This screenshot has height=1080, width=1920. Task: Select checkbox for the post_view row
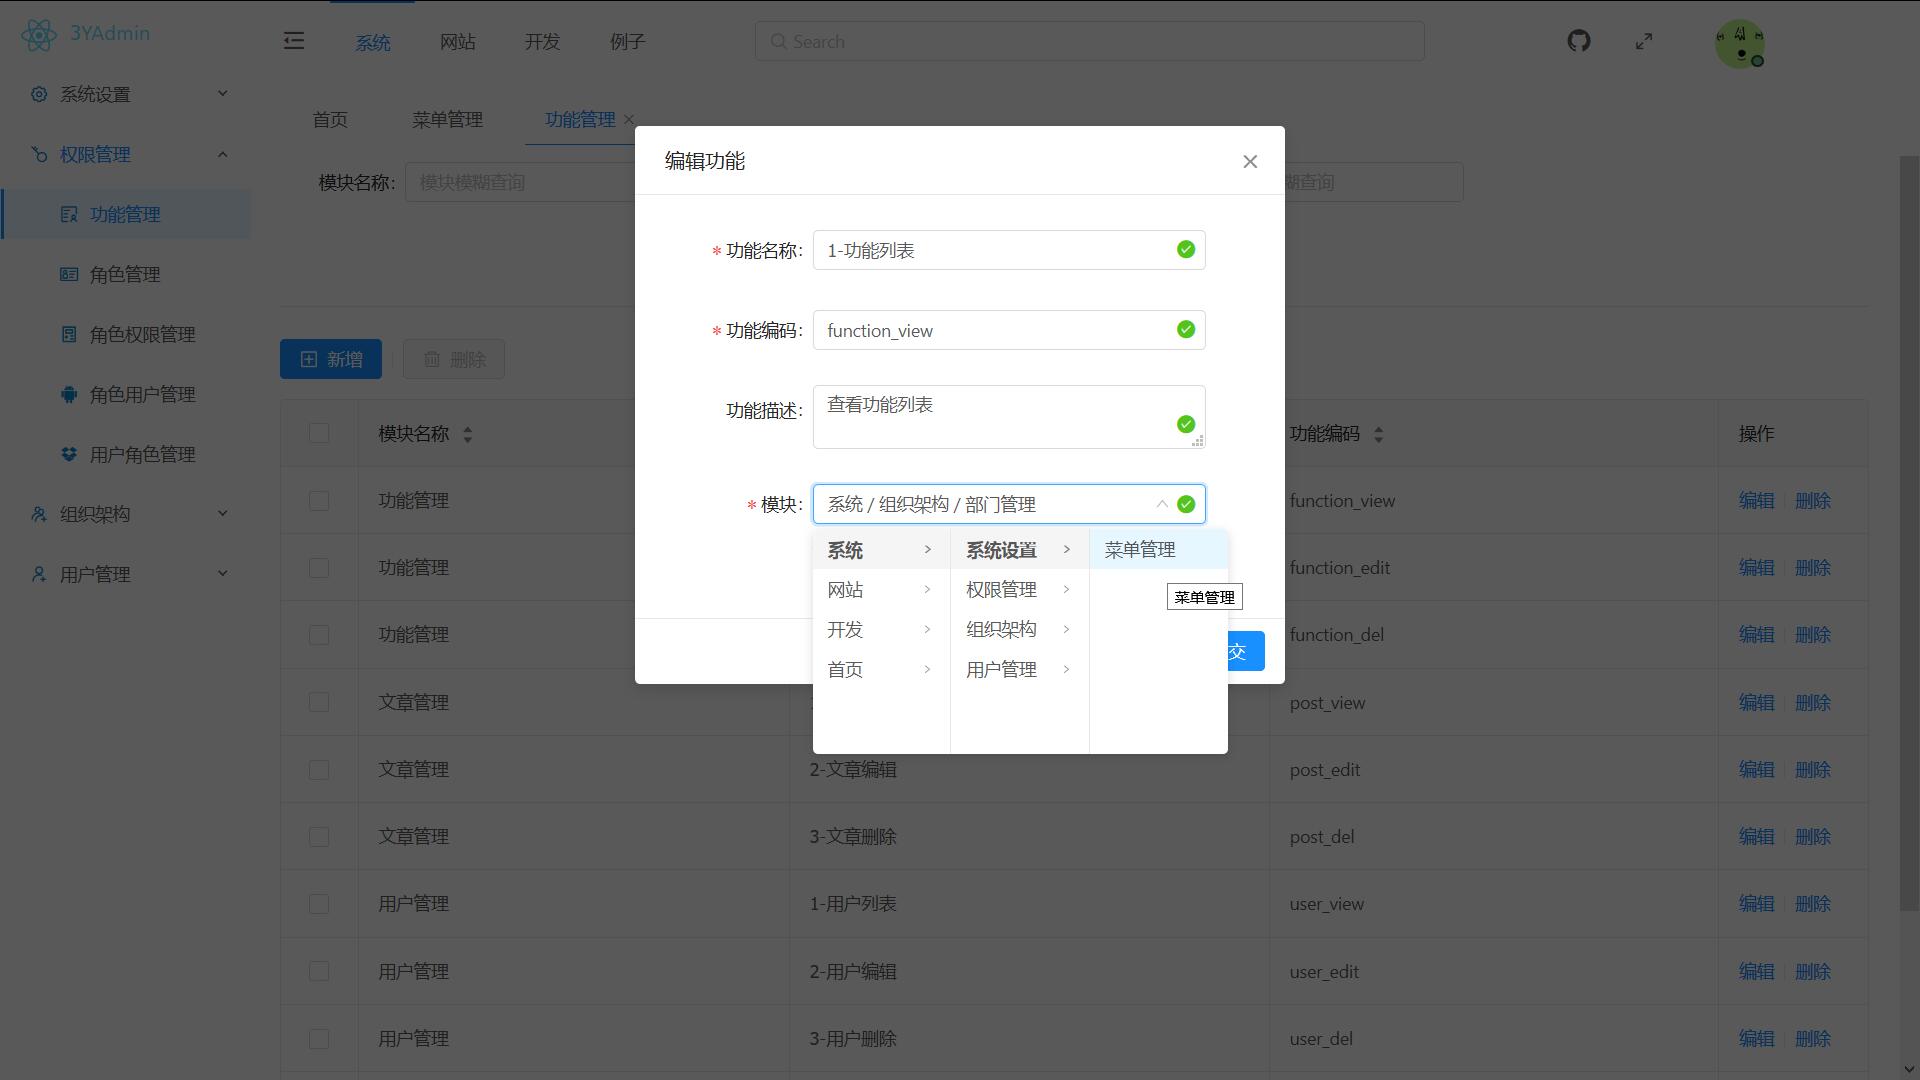point(319,702)
